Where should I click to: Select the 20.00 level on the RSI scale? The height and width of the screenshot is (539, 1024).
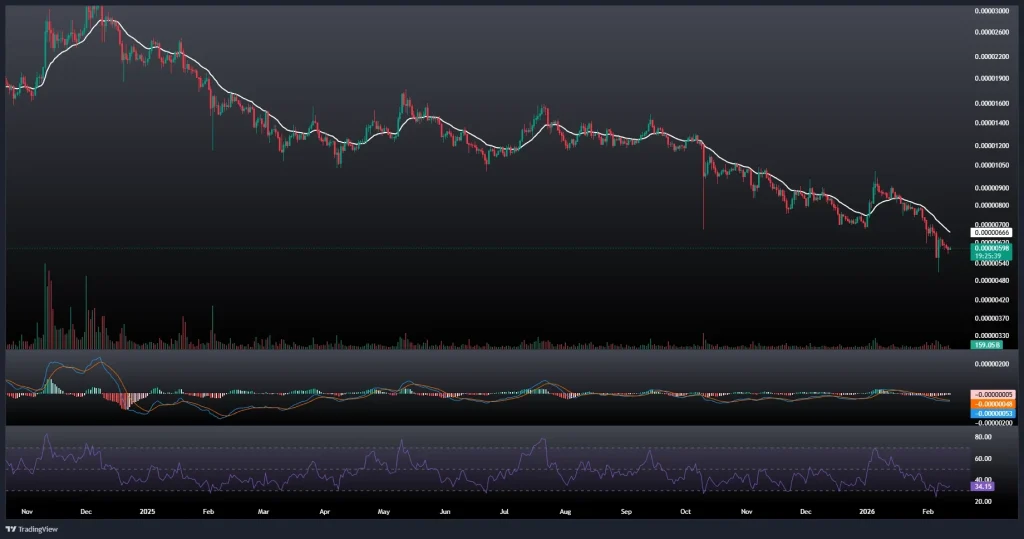(983, 501)
